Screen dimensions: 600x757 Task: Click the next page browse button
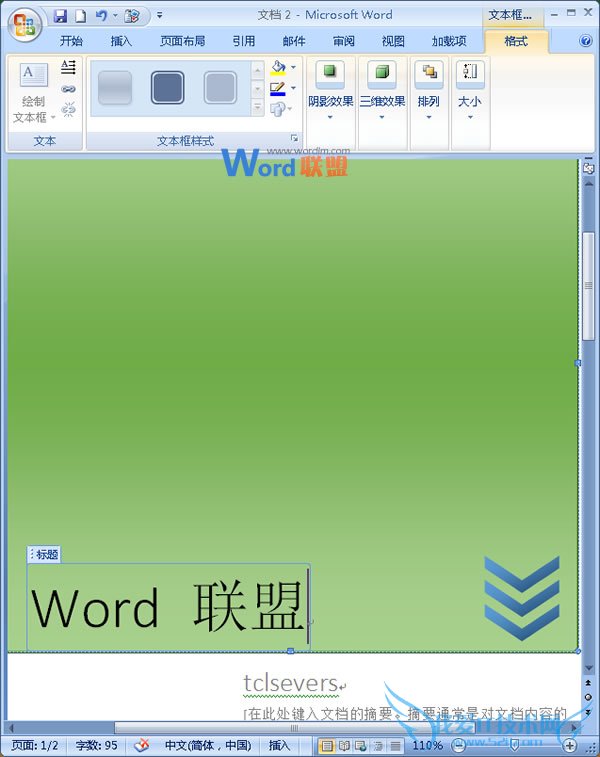(x=588, y=712)
